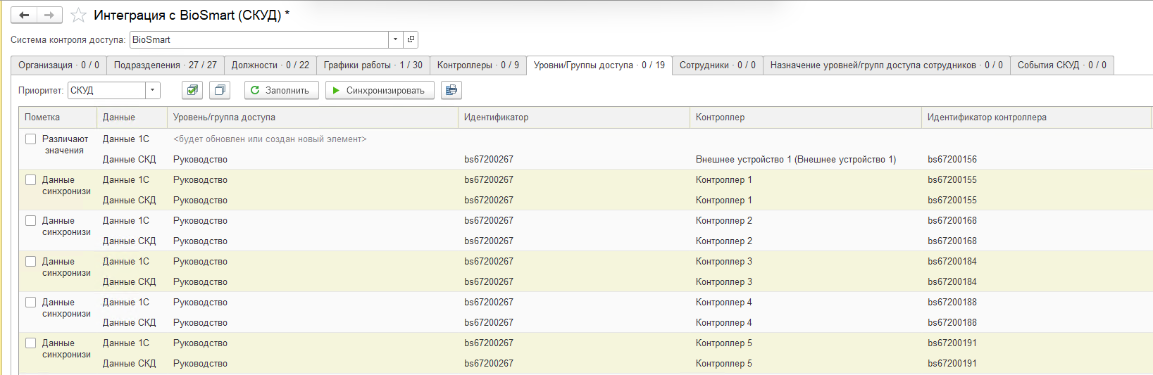Click the Синхронизировать button
This screenshot has height=375, width=1153.
pyautogui.click(x=379, y=90)
